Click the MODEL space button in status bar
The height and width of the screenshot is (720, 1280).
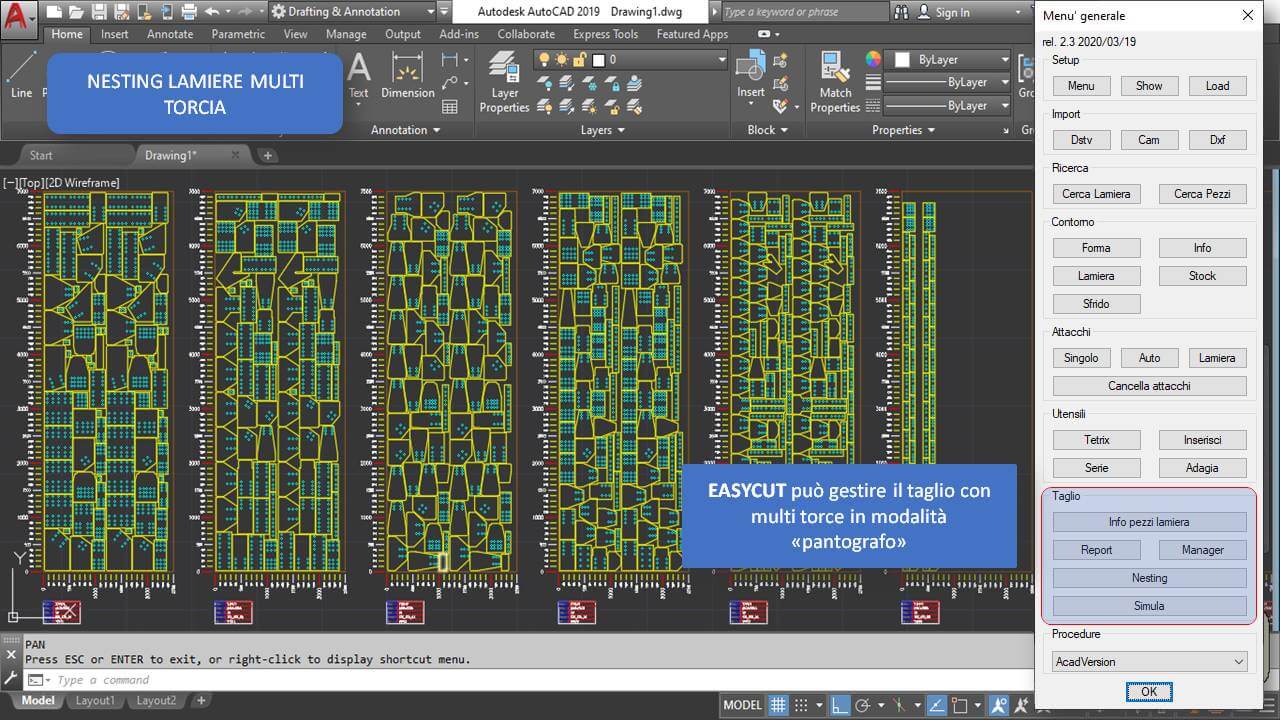tap(742, 705)
